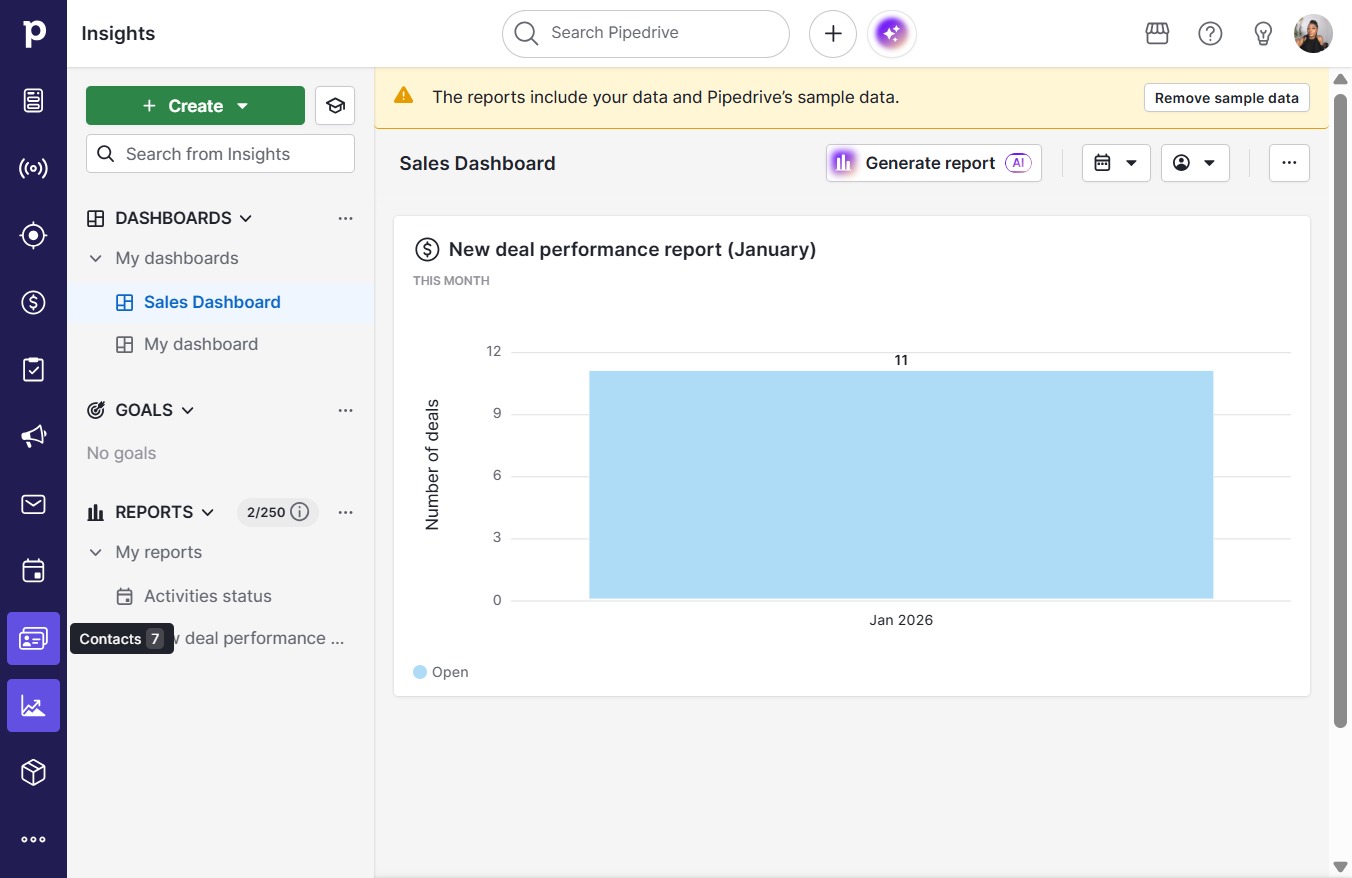Click the Pipedrive logo icon
This screenshot has height=878, width=1352.
(34, 33)
